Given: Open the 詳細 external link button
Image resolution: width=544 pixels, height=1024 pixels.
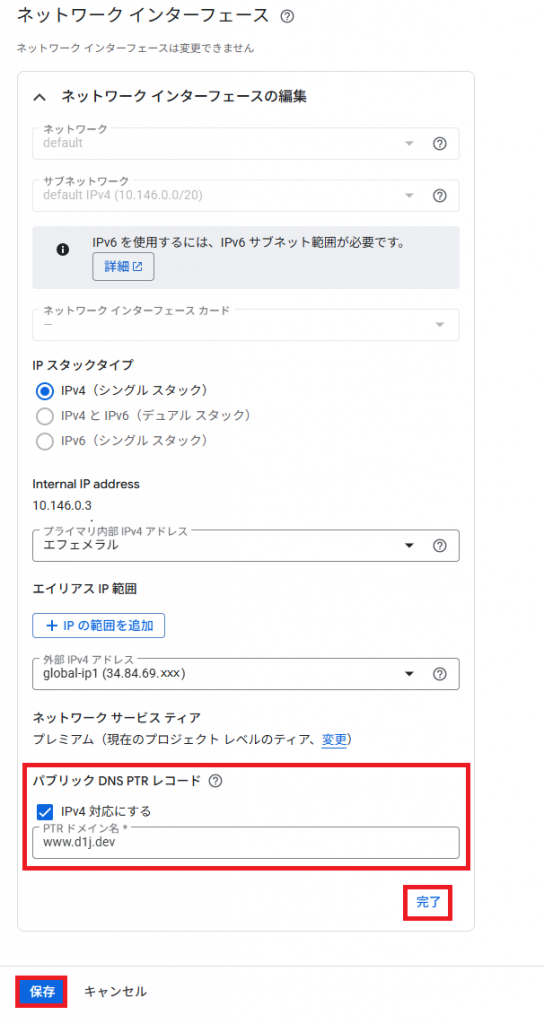Looking at the screenshot, I should pyautogui.click(x=123, y=266).
